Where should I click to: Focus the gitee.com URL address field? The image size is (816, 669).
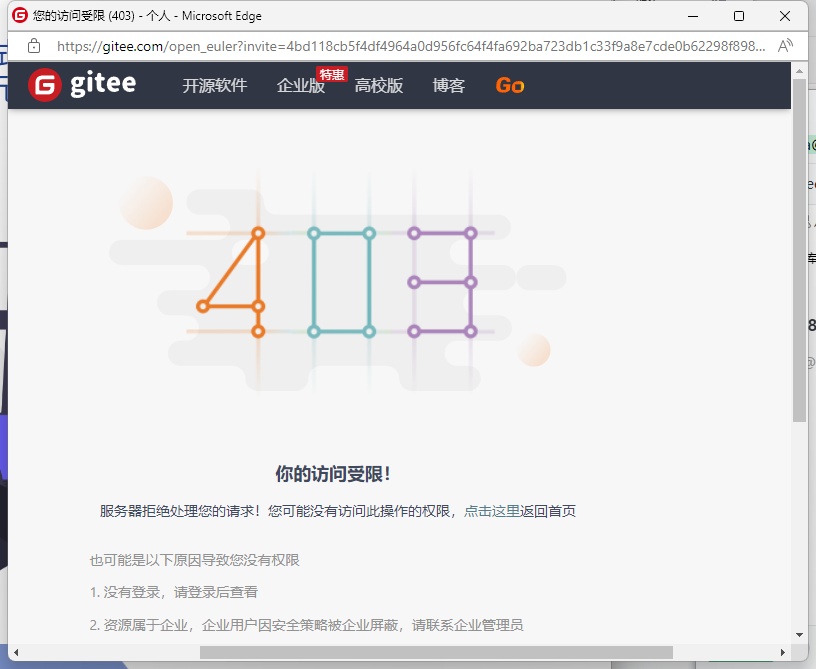pyautogui.click(x=410, y=46)
